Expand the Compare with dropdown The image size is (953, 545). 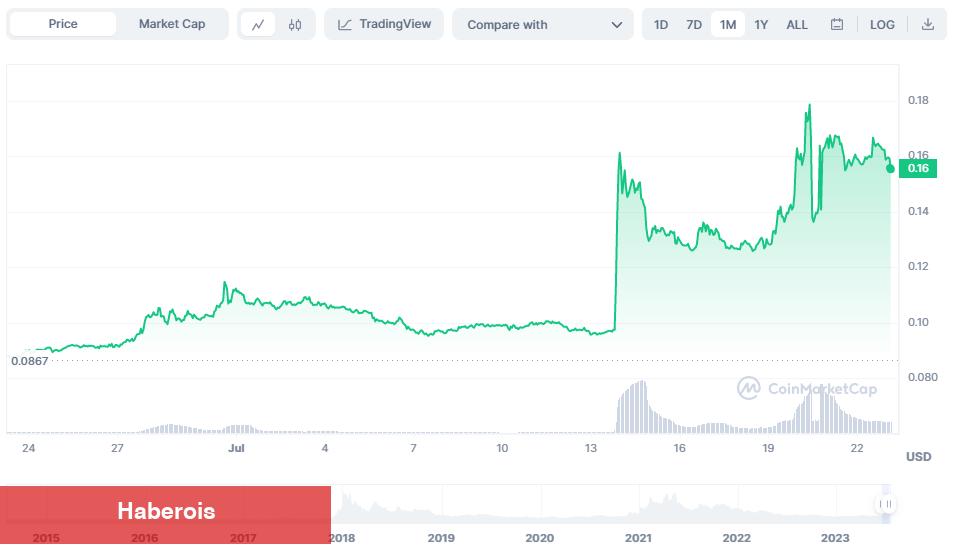tap(543, 25)
